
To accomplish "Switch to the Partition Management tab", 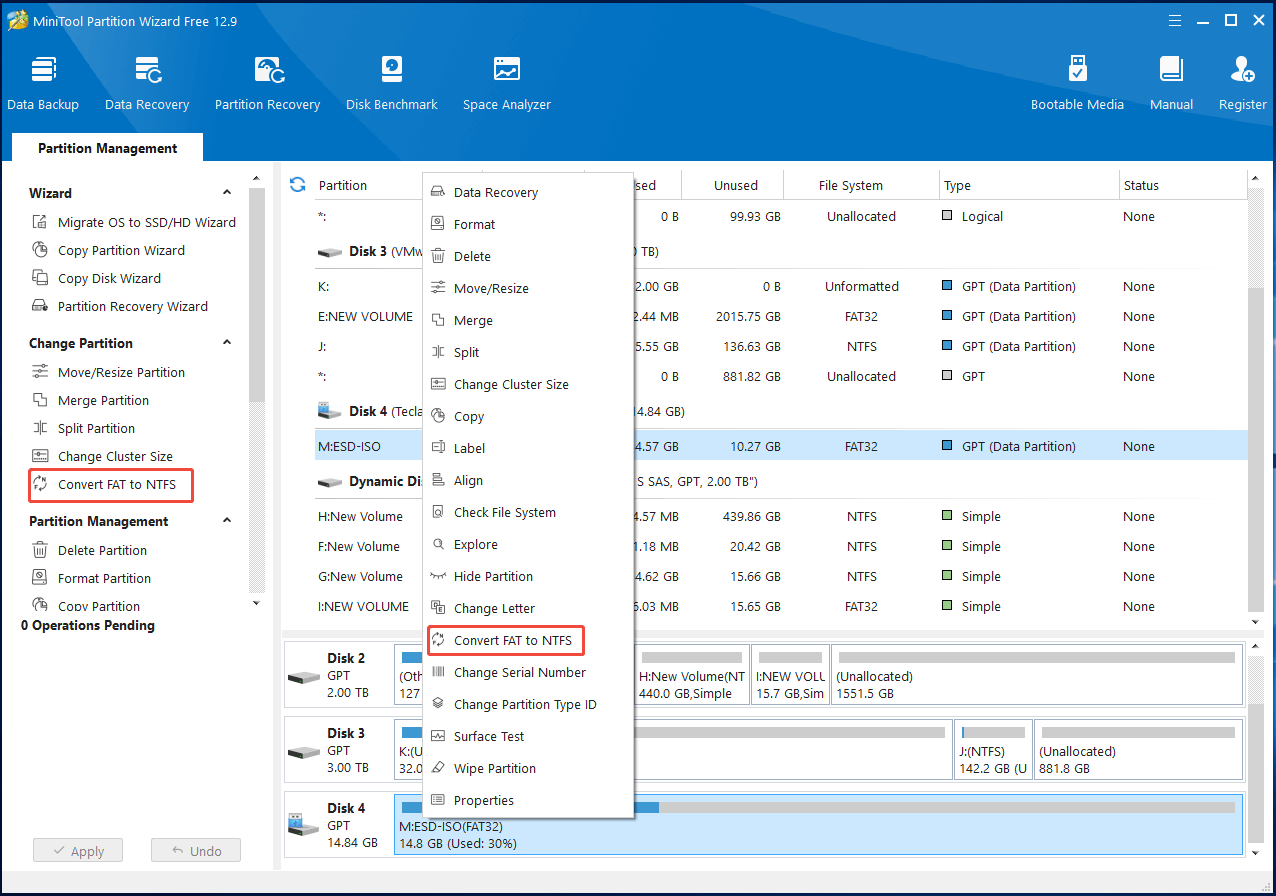I will tap(108, 148).
